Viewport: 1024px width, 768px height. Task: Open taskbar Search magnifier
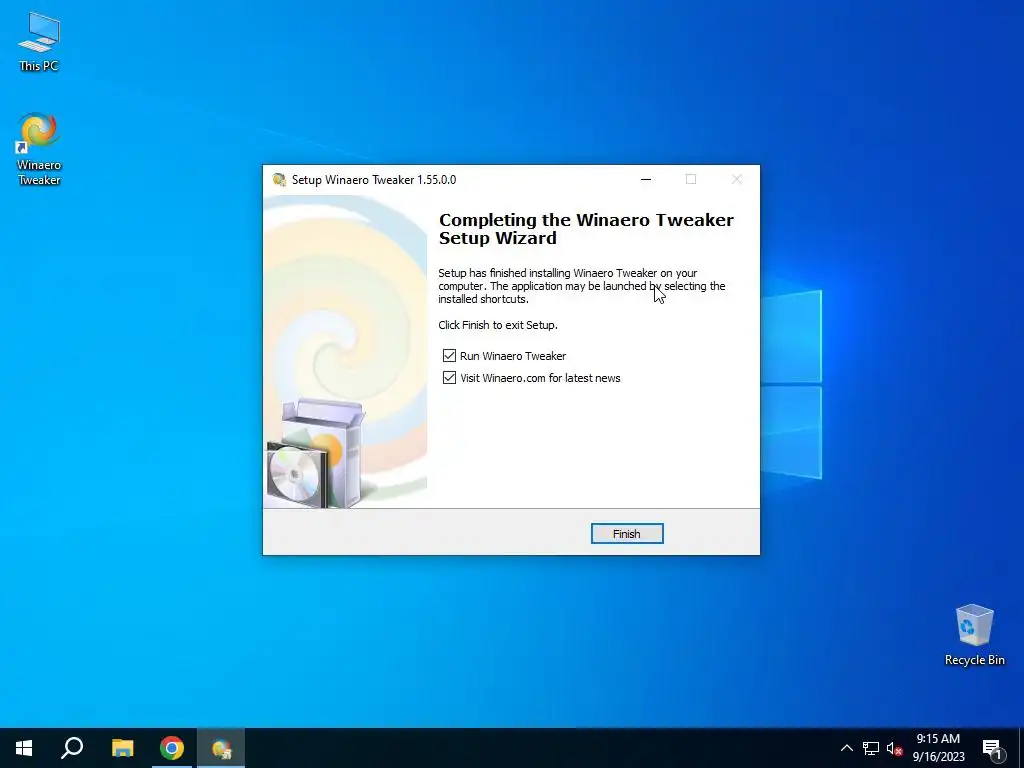[72, 748]
